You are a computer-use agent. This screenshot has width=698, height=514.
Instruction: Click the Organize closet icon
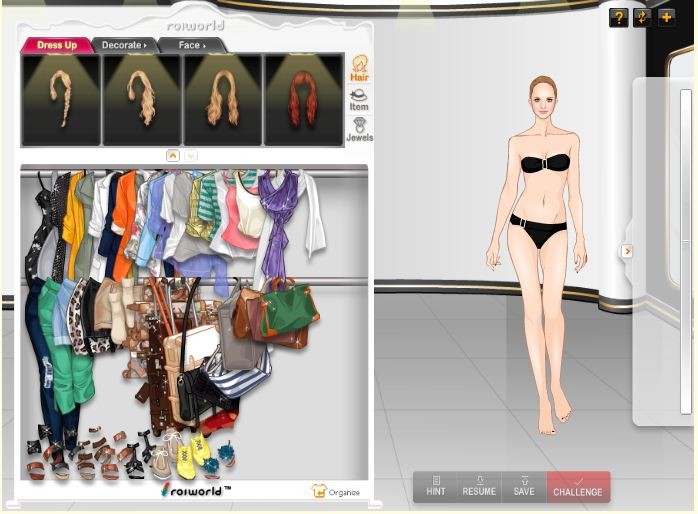tap(335, 491)
